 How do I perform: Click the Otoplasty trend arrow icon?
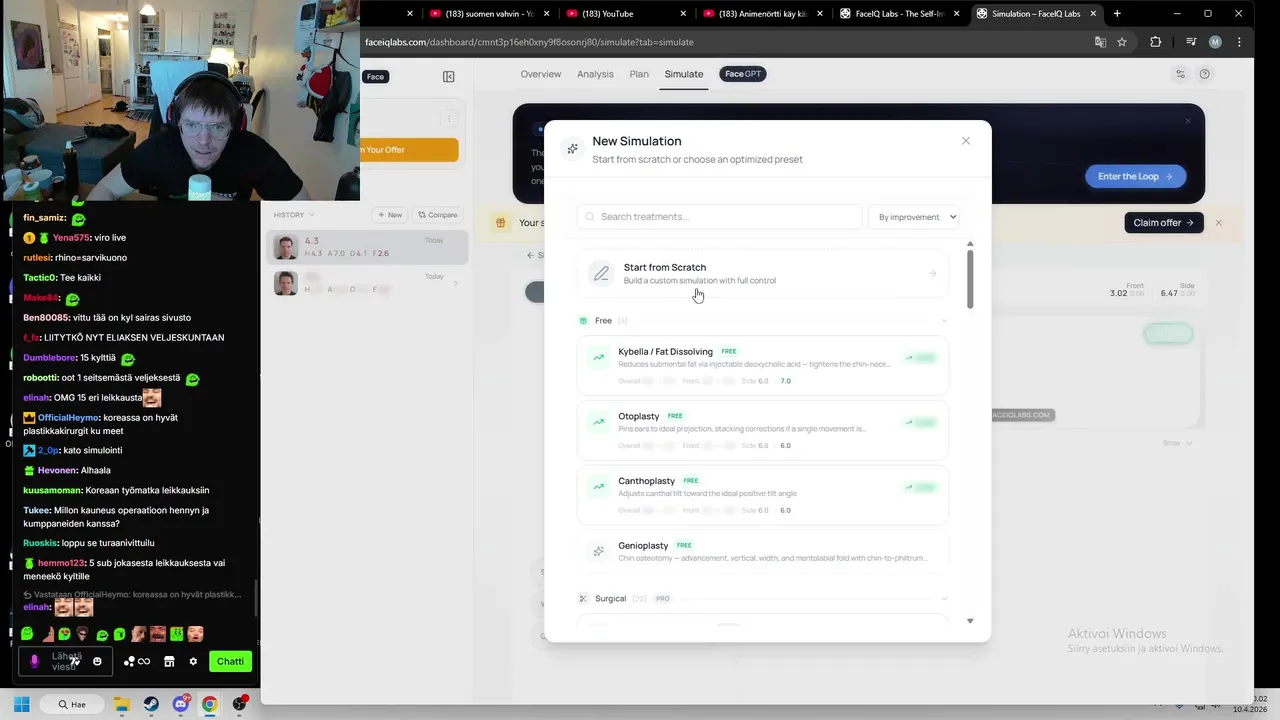[598, 422]
